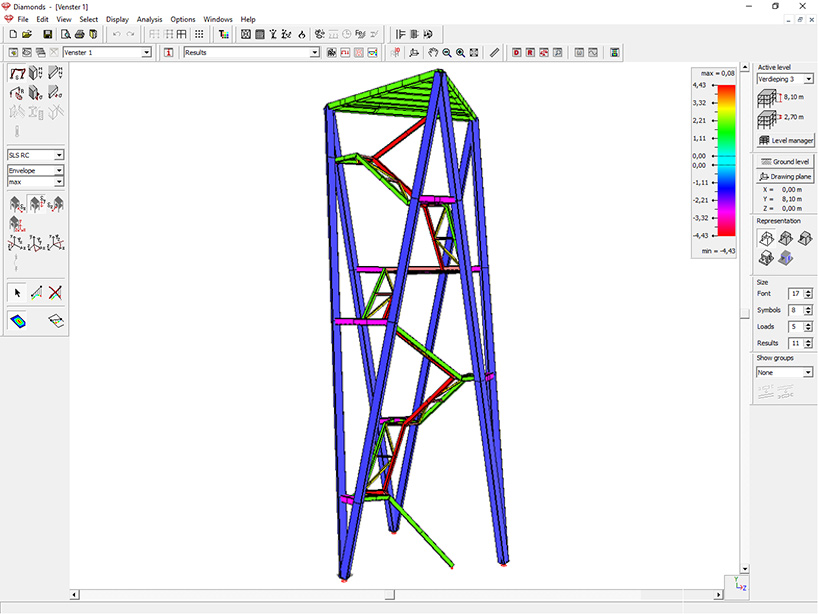Open the Select menu
The image size is (818, 614).
click(89, 19)
